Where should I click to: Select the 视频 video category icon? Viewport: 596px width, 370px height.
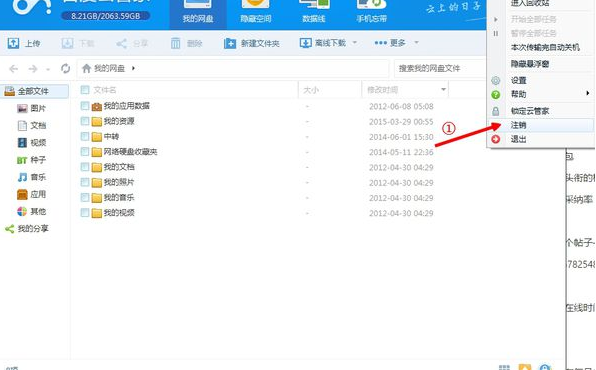[x=22, y=143]
